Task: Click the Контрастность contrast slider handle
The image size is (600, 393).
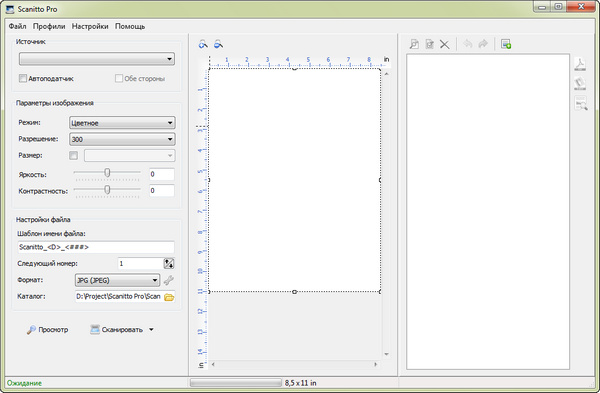Action: [x=108, y=189]
